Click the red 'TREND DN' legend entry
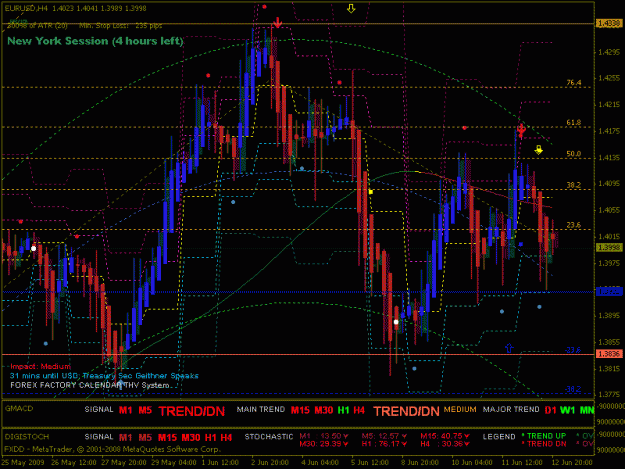This screenshot has width=625, height=469. tap(544, 443)
